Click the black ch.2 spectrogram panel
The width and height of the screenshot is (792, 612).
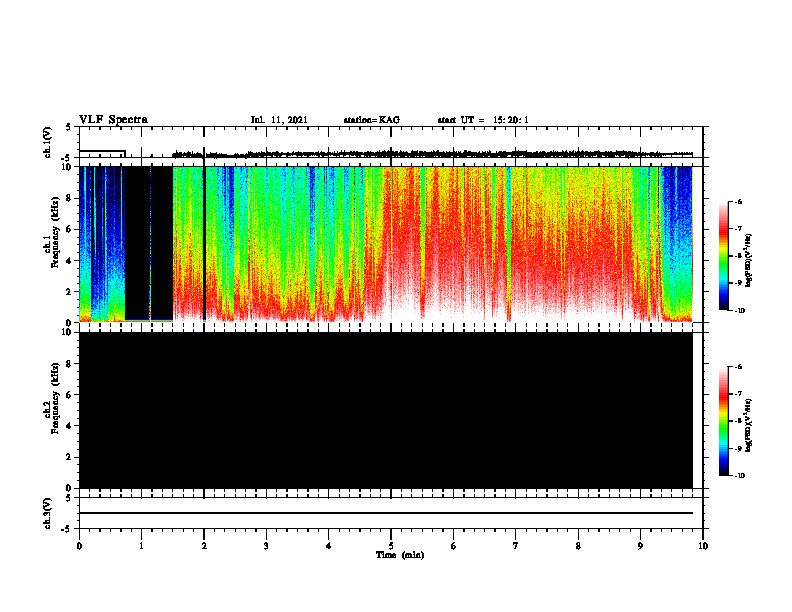coord(386,410)
